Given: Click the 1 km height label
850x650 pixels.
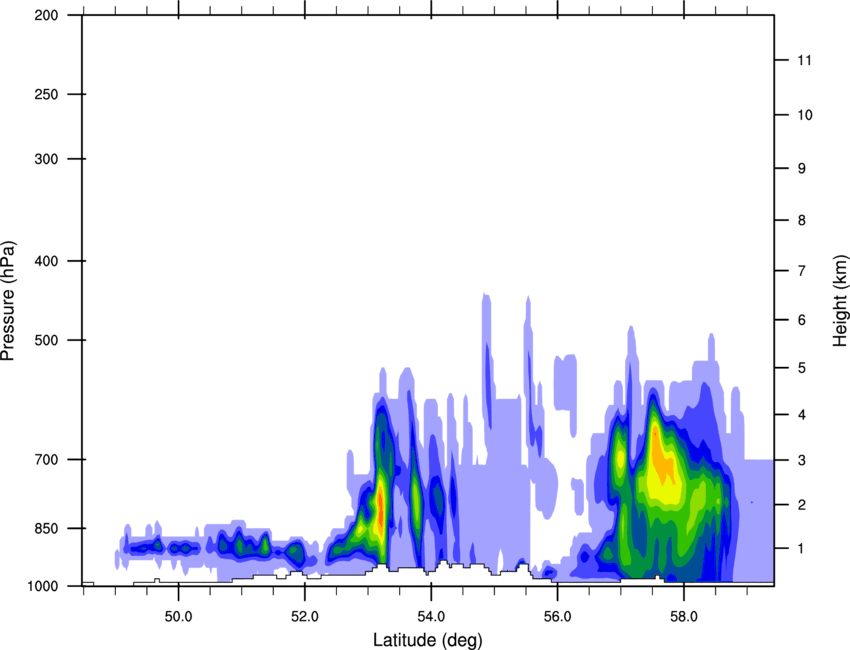Looking at the screenshot, I should 802,549.
